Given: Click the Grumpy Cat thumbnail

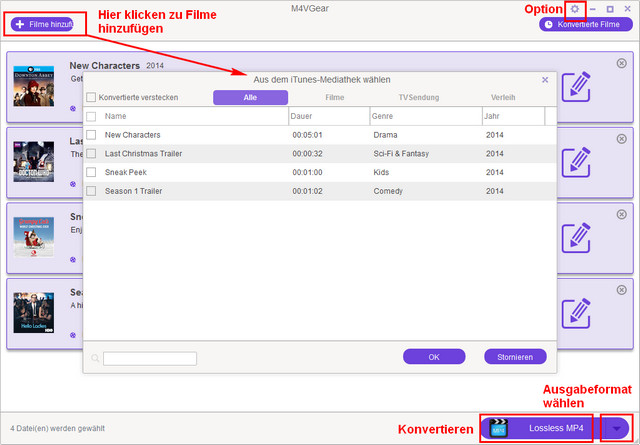Looking at the screenshot, I should pos(33,237).
